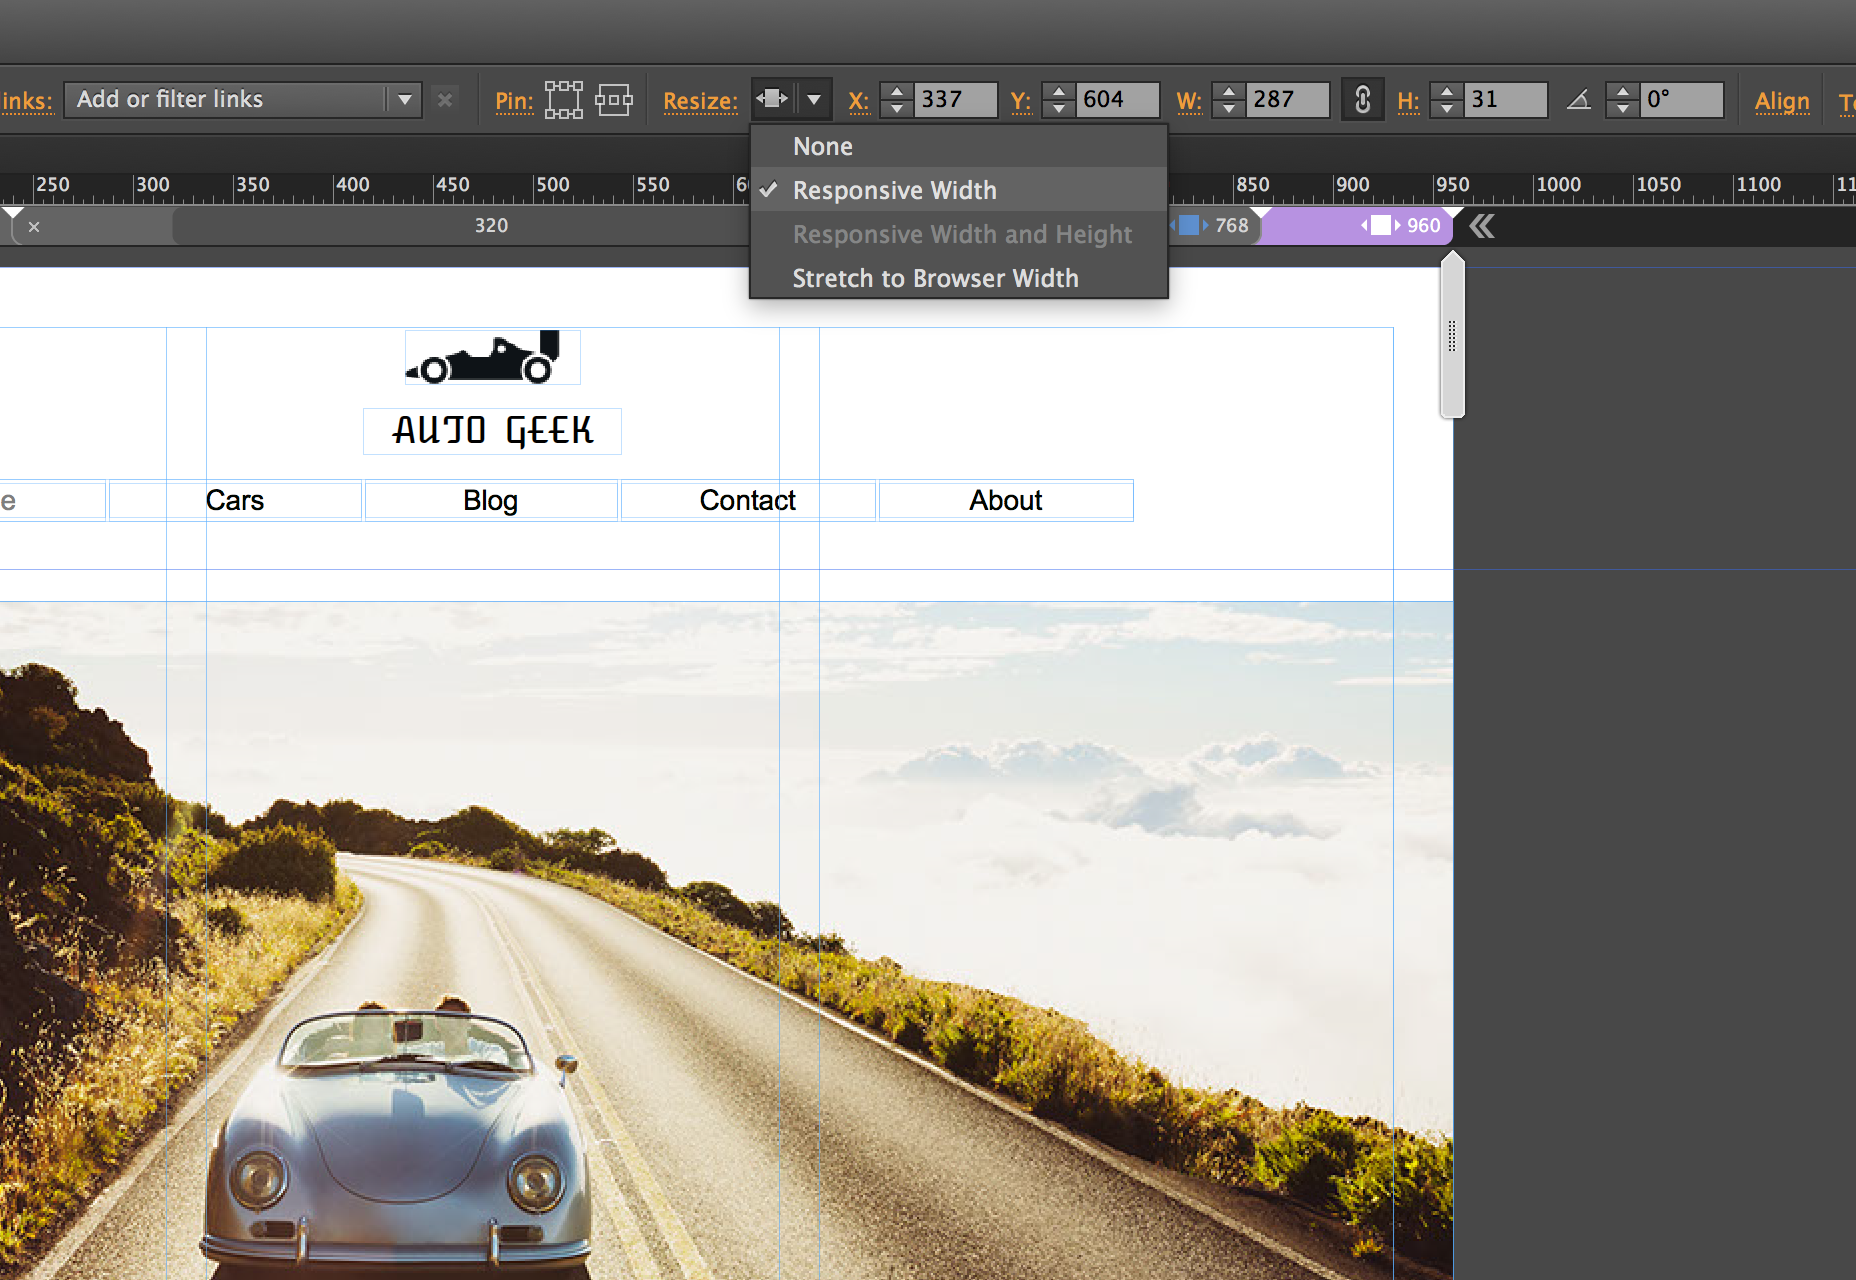
Task: Click the Contact menu item
Action: tap(748, 500)
